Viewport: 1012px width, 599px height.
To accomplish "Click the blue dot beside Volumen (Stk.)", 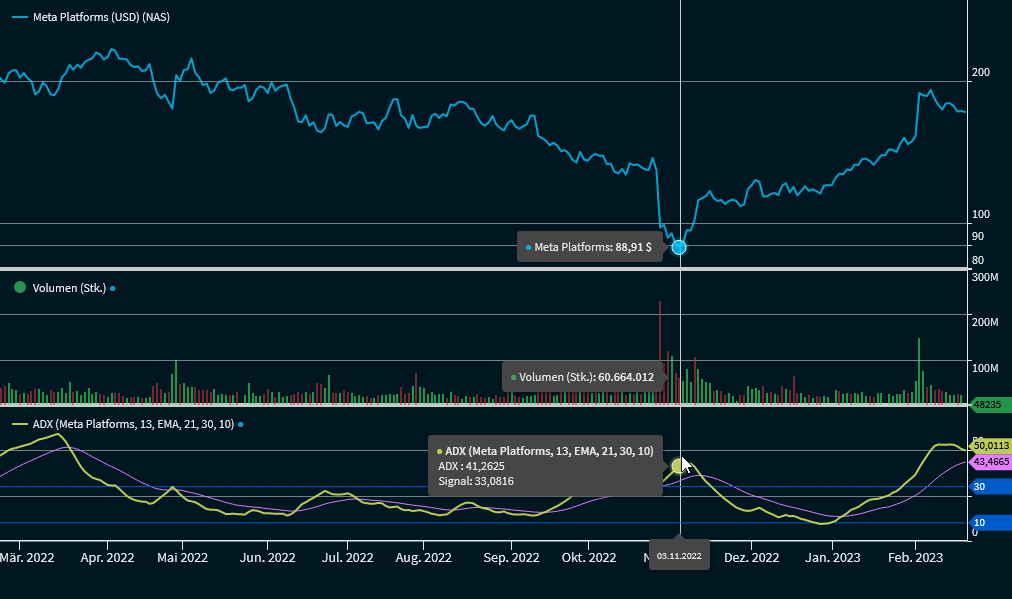I will pyautogui.click(x=113, y=289).
